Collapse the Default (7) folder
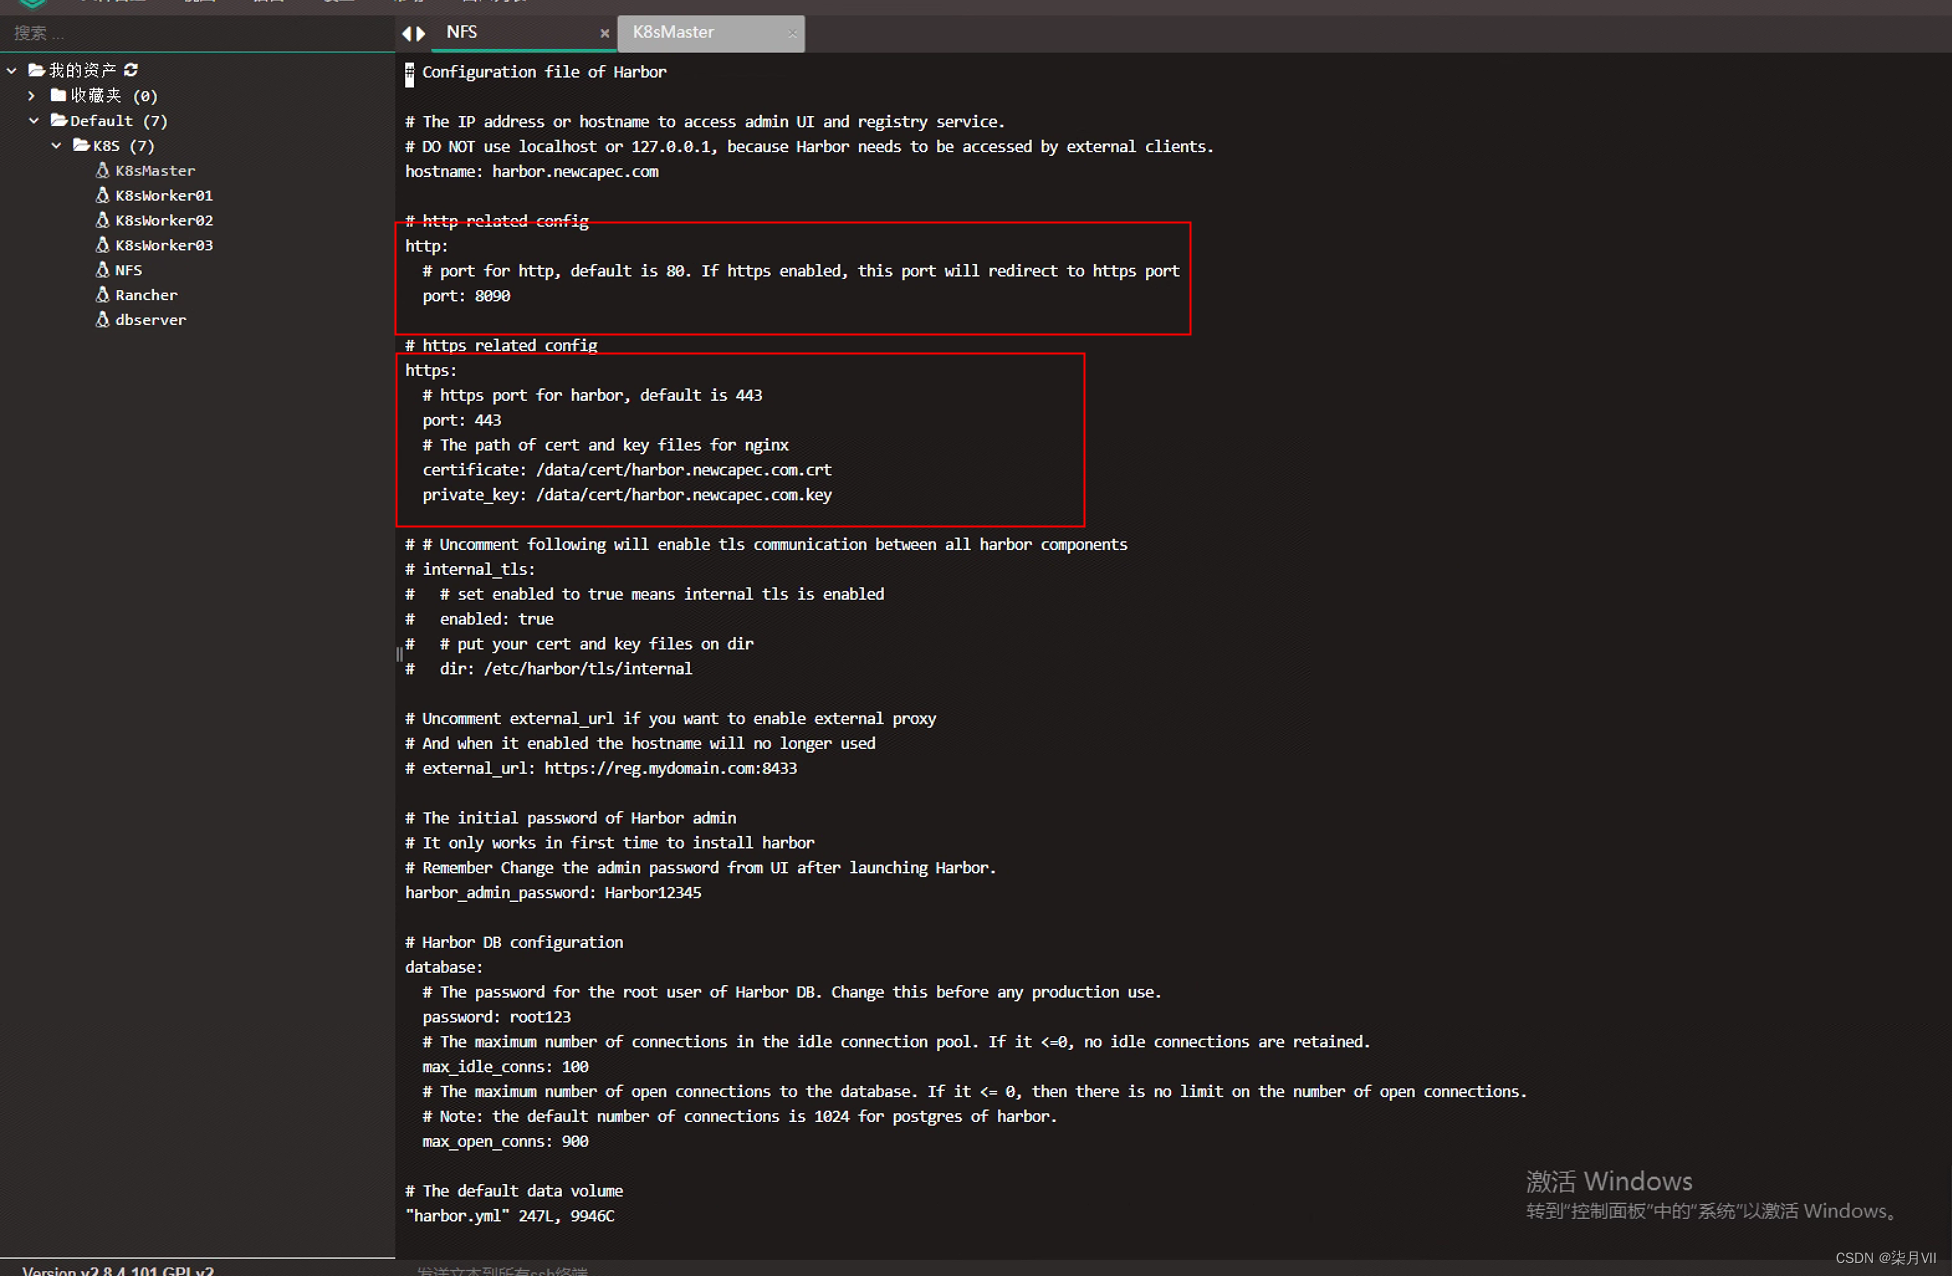Image resolution: width=1952 pixels, height=1276 pixels. (x=34, y=121)
